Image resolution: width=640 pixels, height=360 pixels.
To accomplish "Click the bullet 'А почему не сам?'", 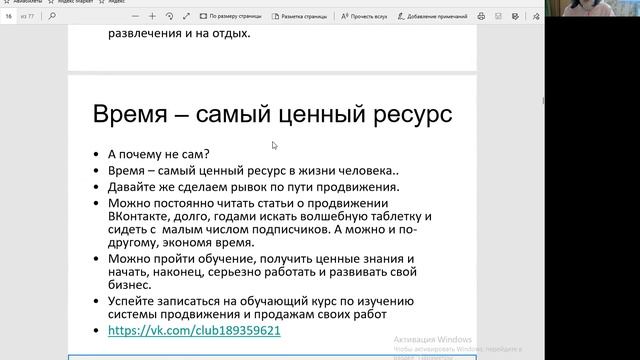I will pyautogui.click(x=159, y=154).
